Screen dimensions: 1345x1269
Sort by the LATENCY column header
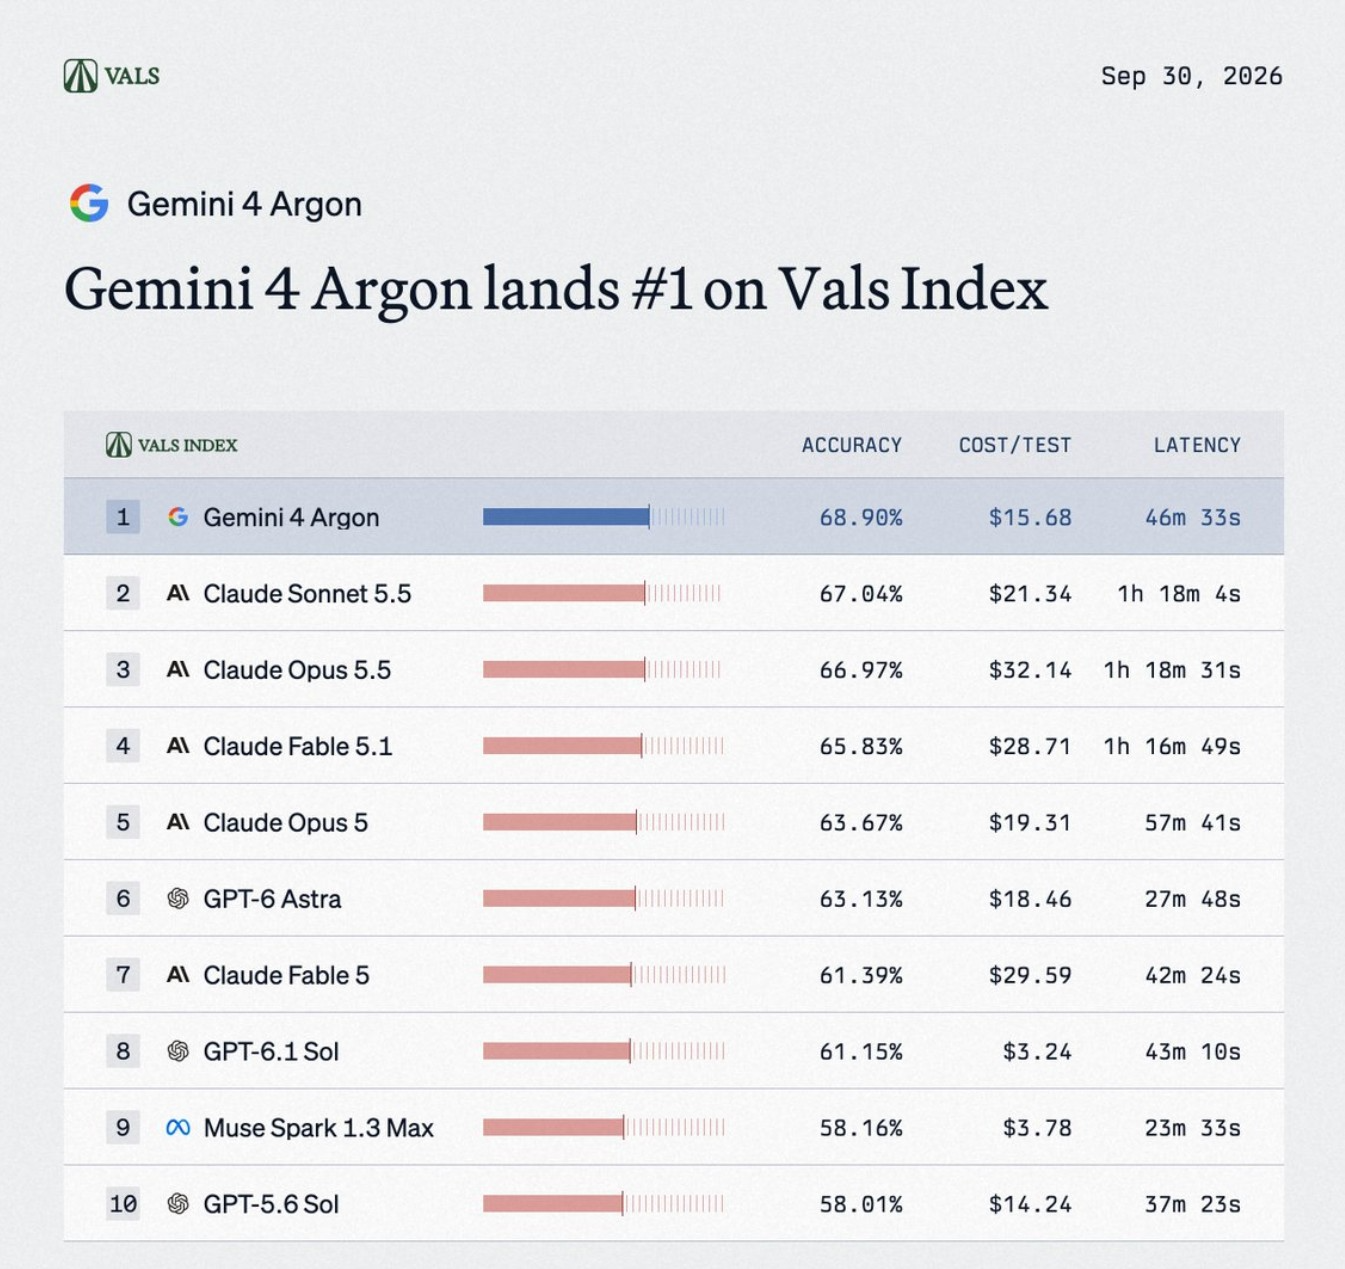click(1197, 445)
